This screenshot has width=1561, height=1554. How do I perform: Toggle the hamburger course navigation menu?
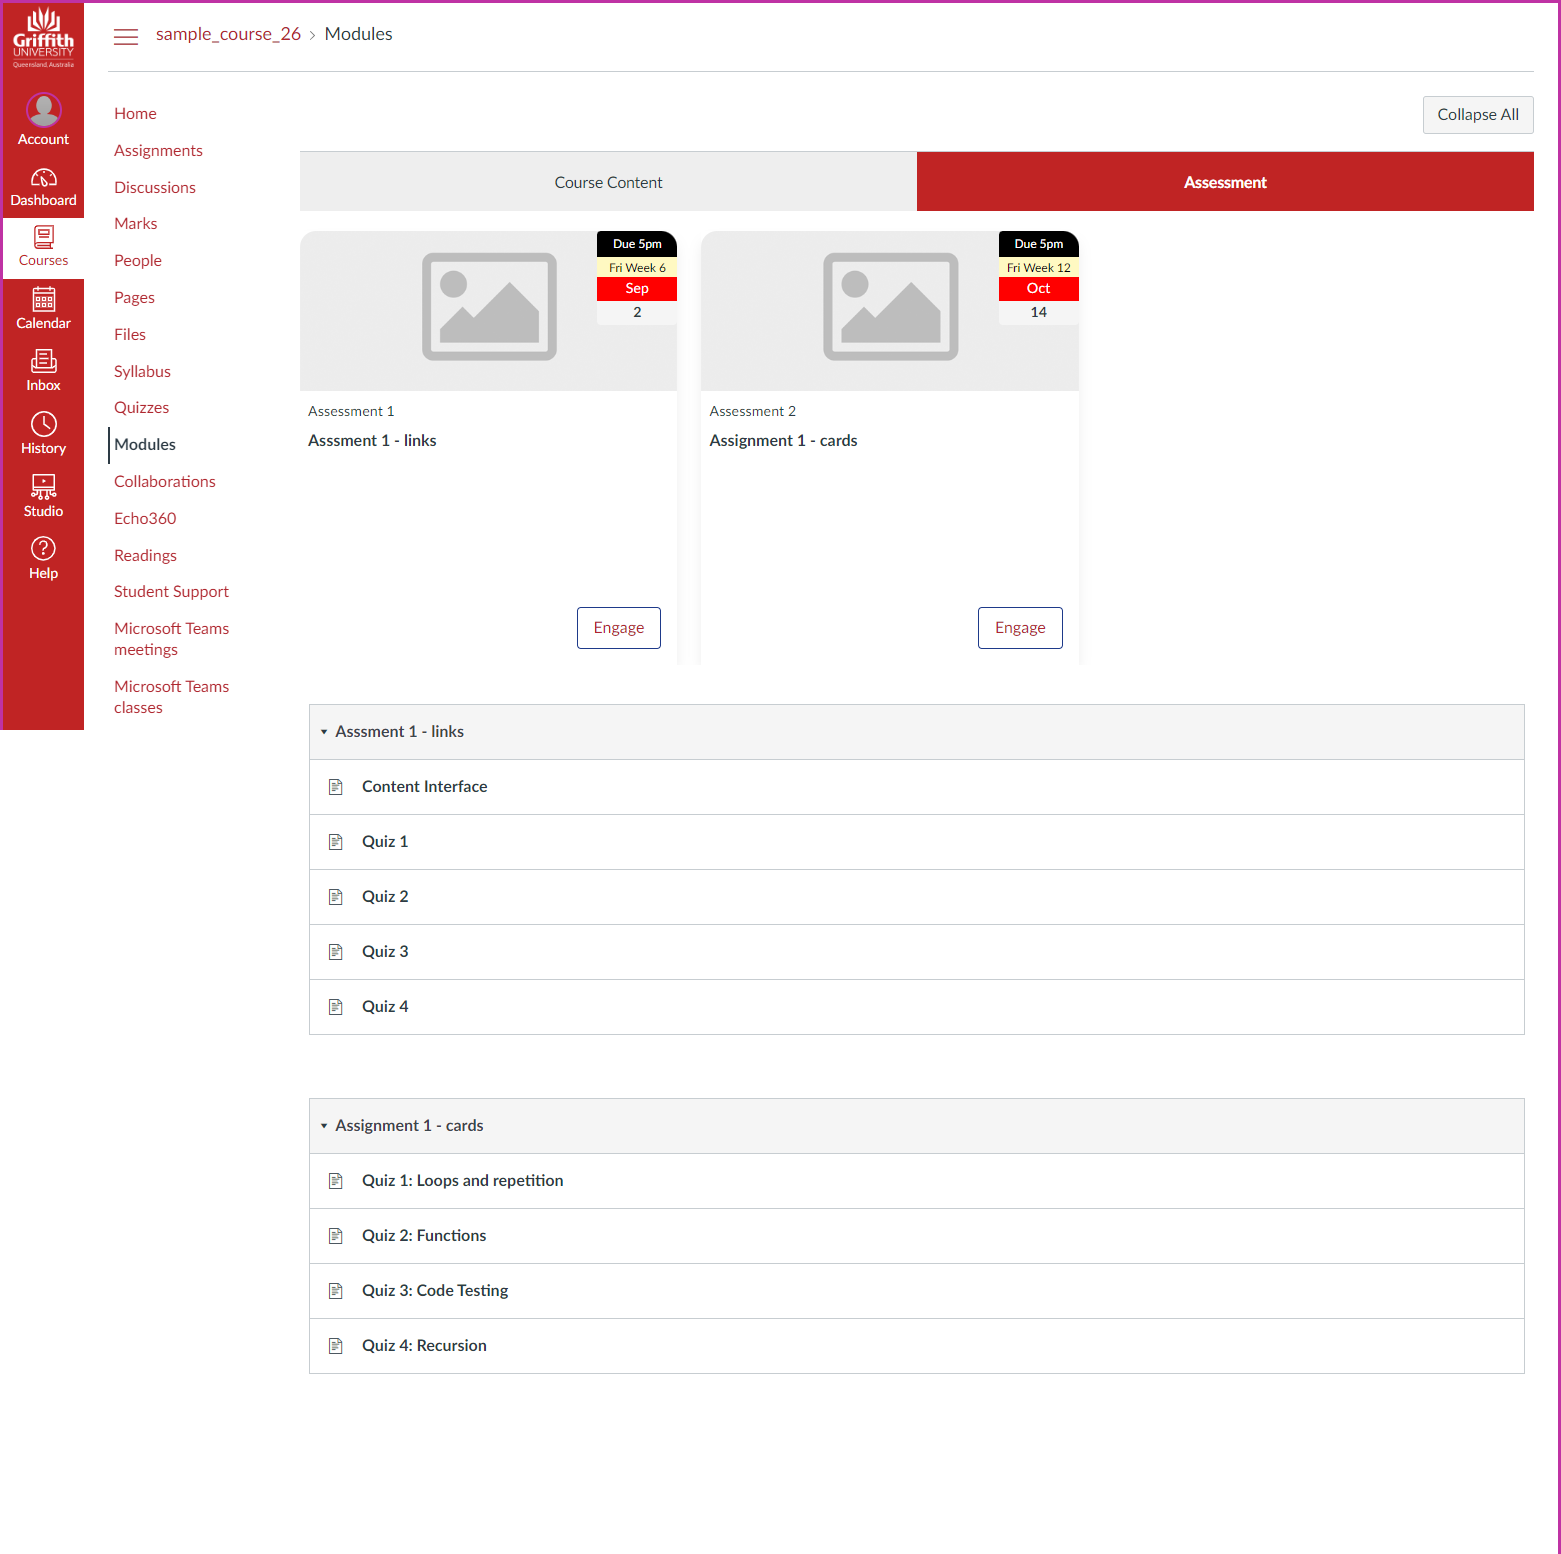[126, 37]
